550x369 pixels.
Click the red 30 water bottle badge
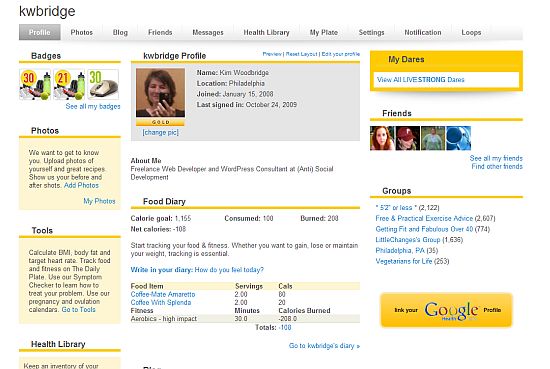pyautogui.click(x=35, y=85)
